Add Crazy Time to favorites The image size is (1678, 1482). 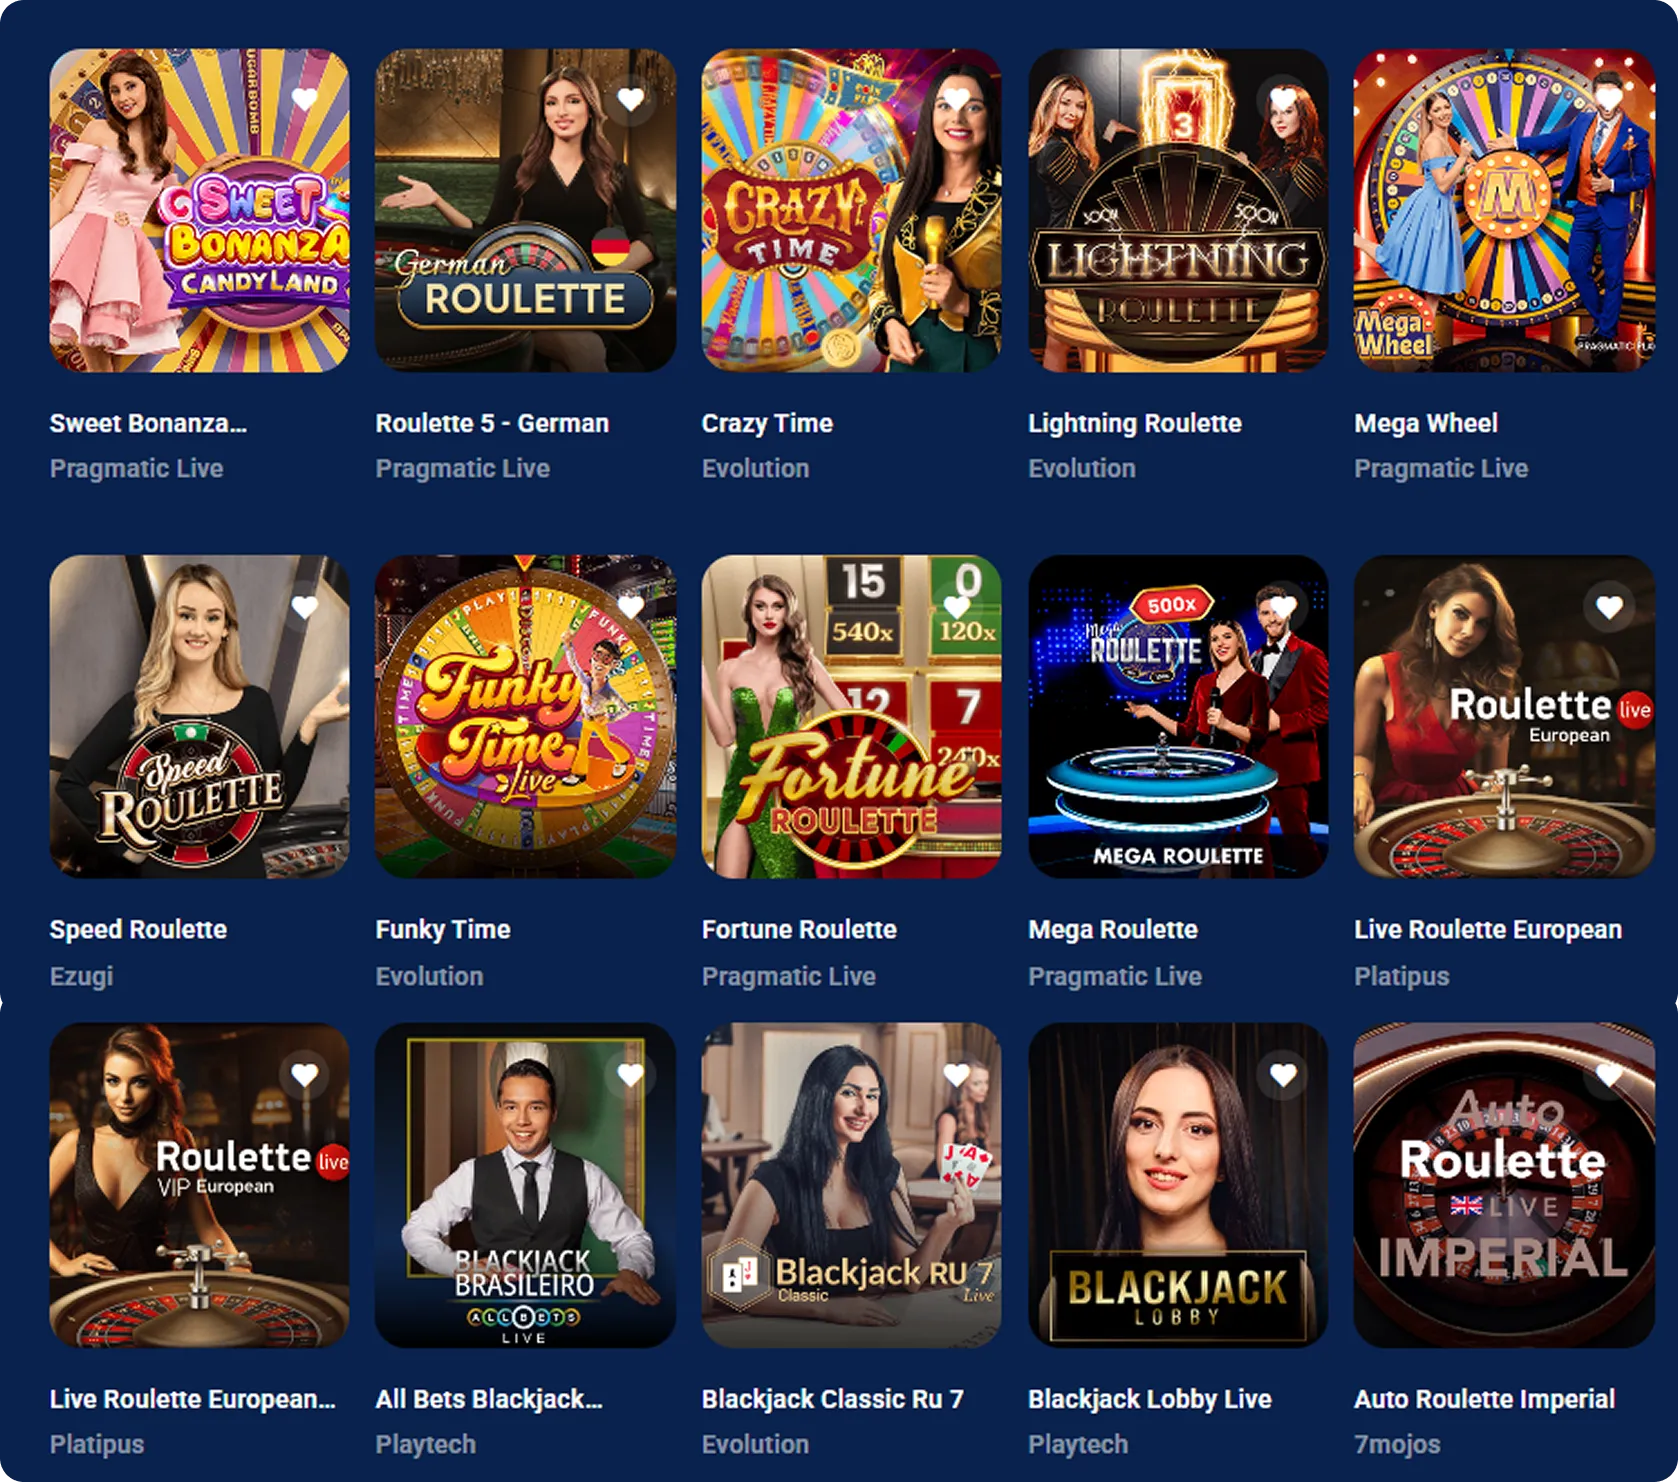957,99
